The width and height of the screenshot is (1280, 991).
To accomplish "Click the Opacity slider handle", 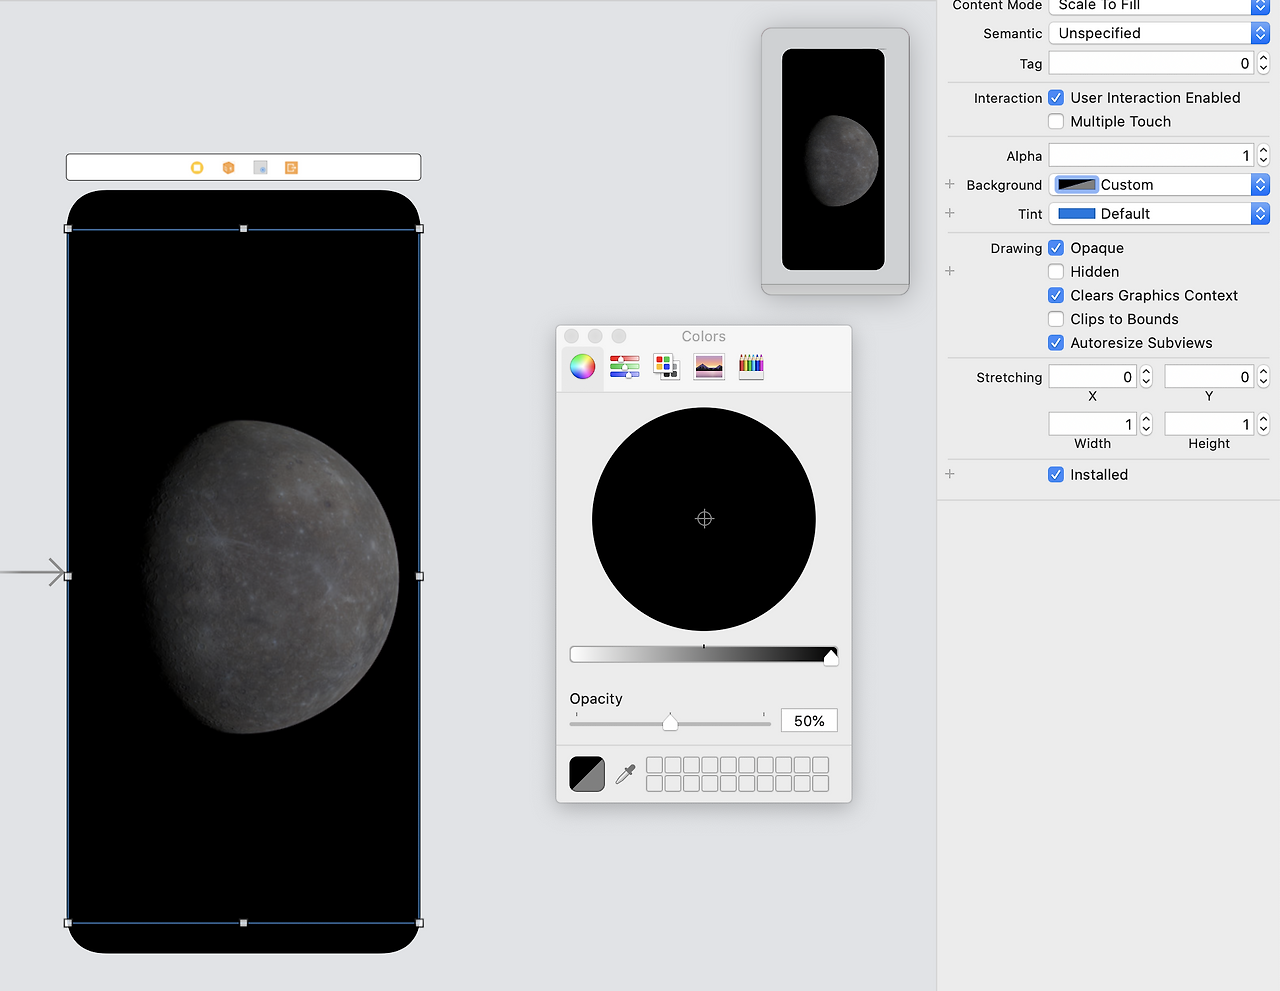I will (x=670, y=722).
